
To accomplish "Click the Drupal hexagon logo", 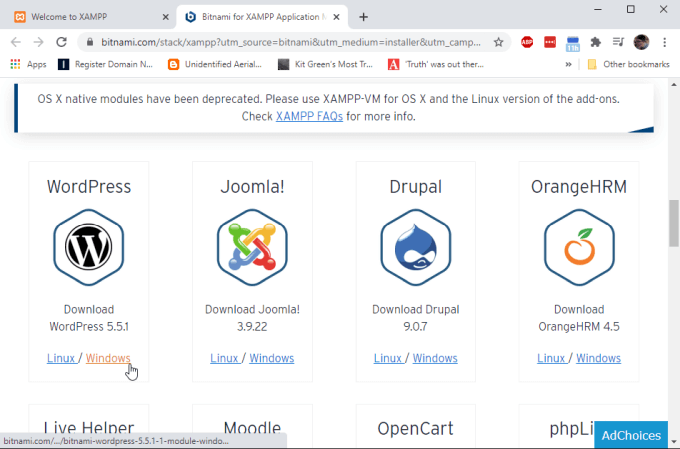I will point(415,247).
